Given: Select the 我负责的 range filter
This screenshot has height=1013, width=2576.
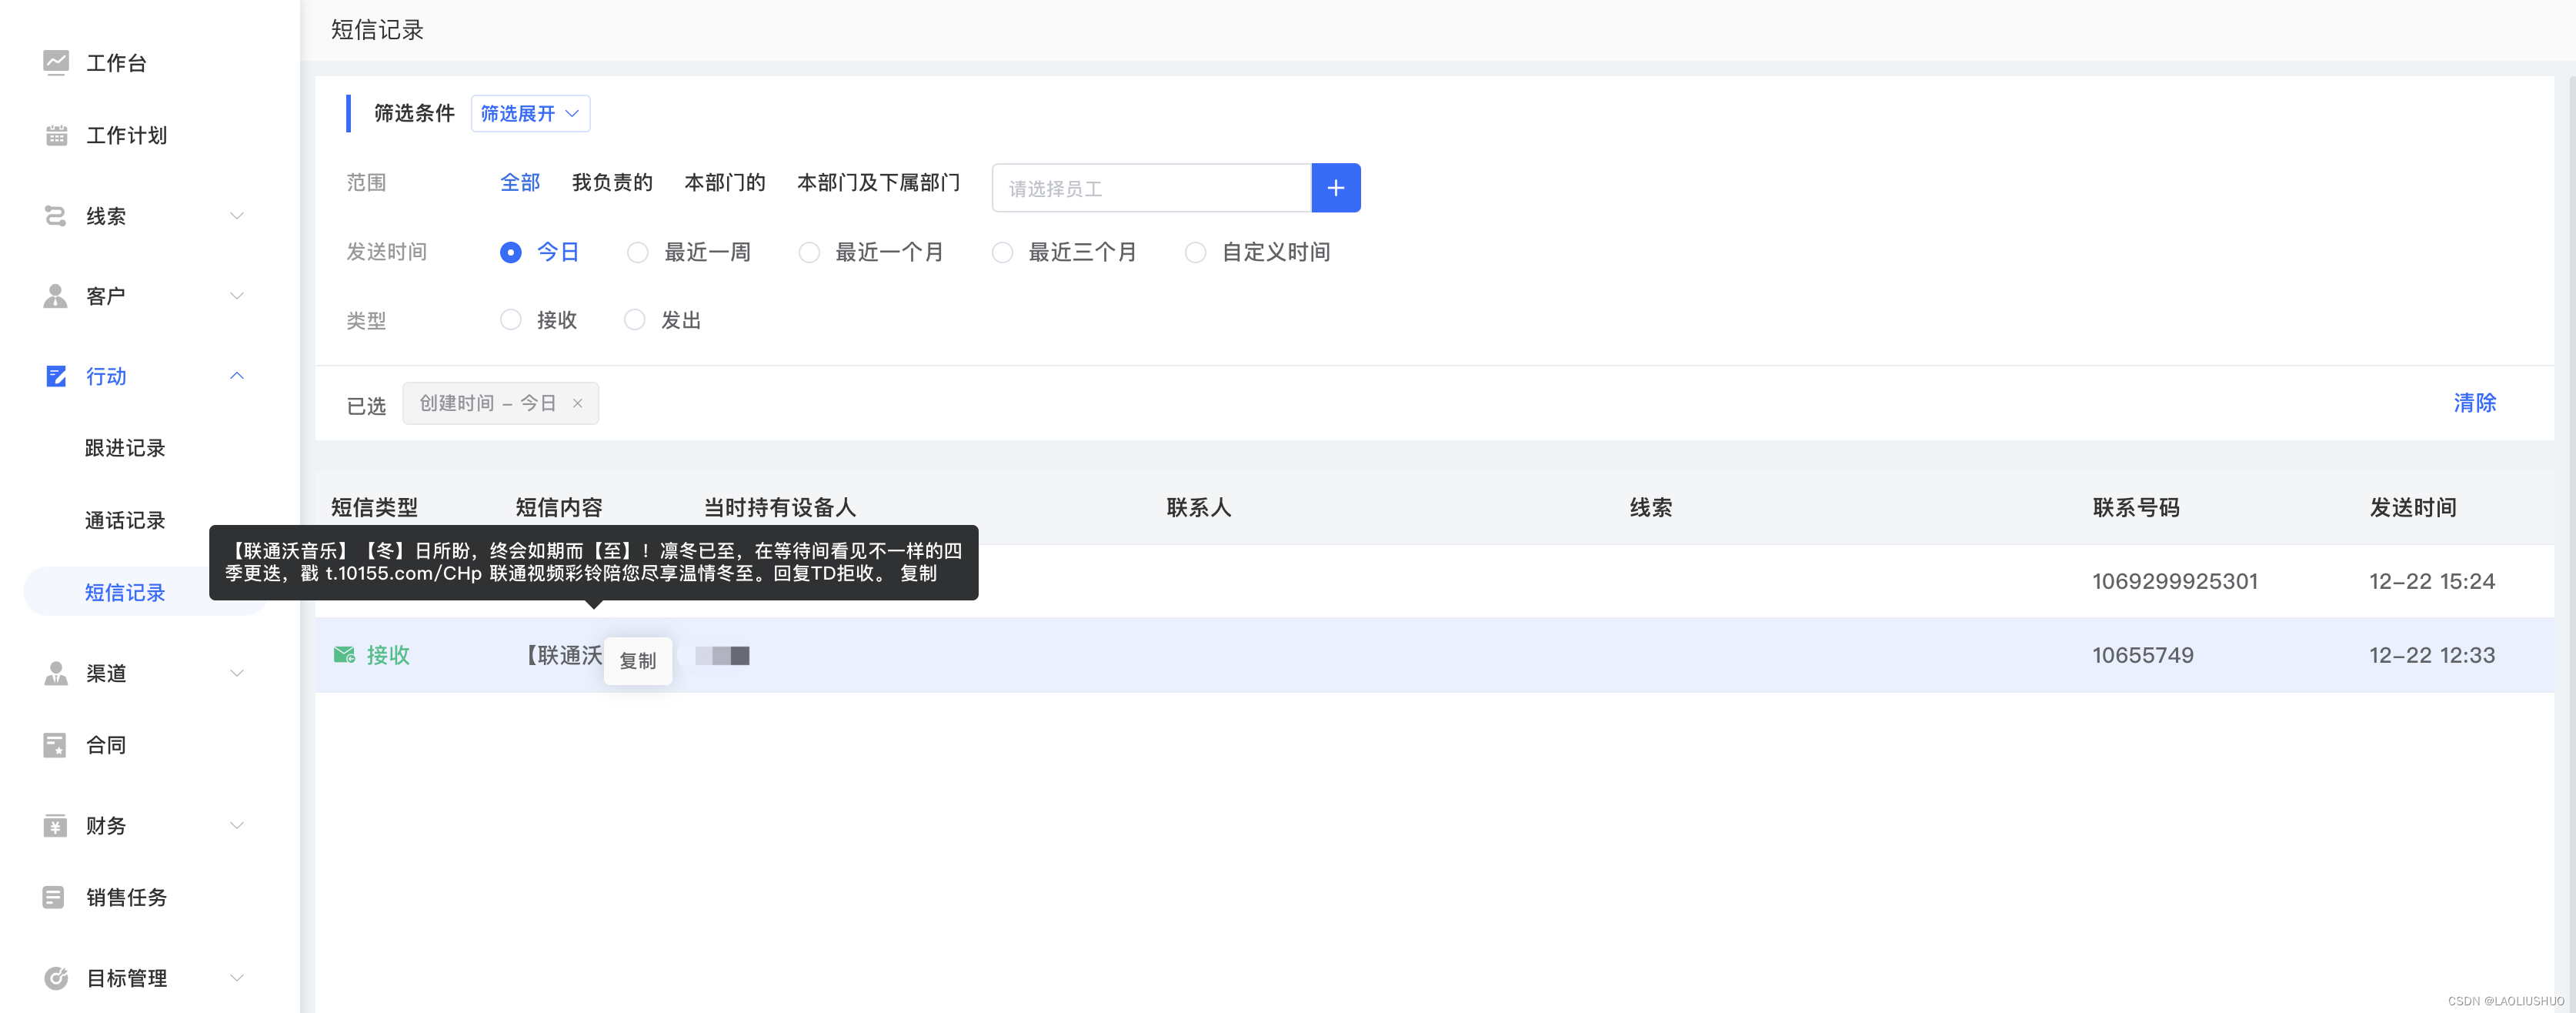Looking at the screenshot, I should pos(612,183).
